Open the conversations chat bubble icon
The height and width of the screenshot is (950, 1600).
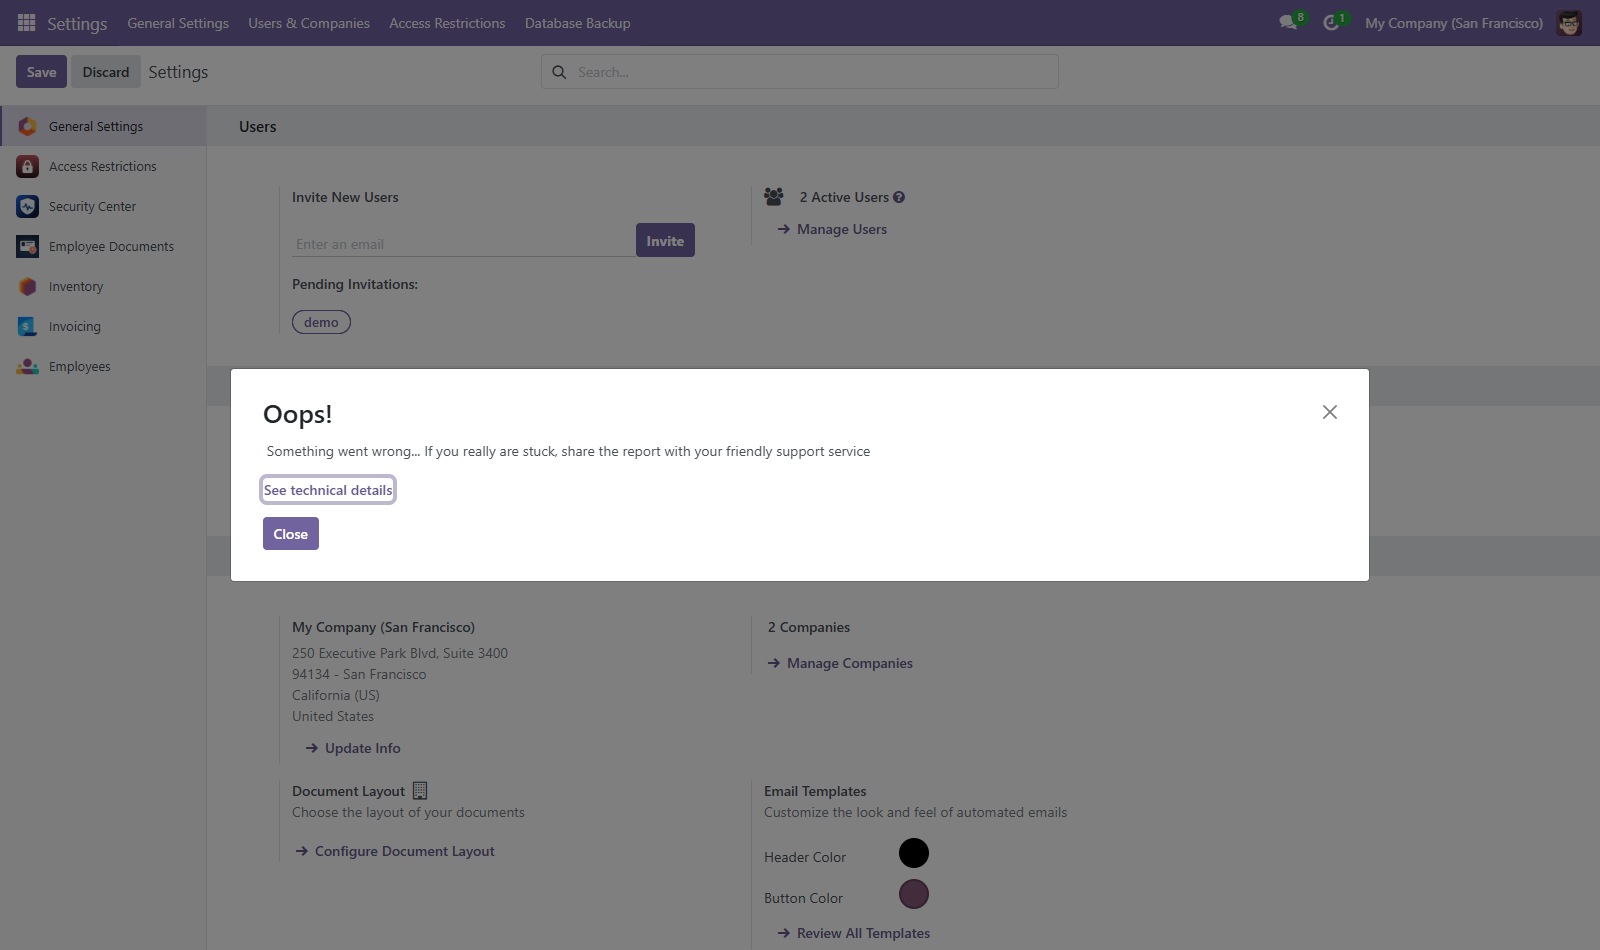(1288, 22)
